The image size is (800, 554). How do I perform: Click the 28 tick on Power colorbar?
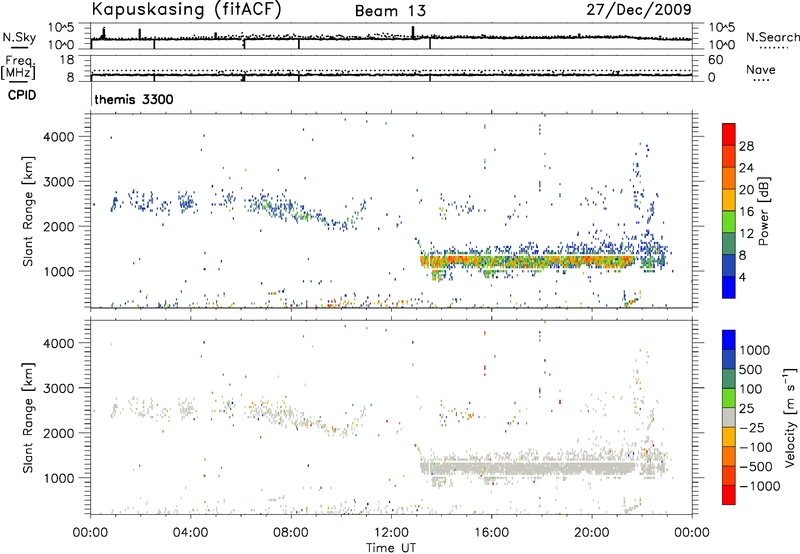click(746, 146)
